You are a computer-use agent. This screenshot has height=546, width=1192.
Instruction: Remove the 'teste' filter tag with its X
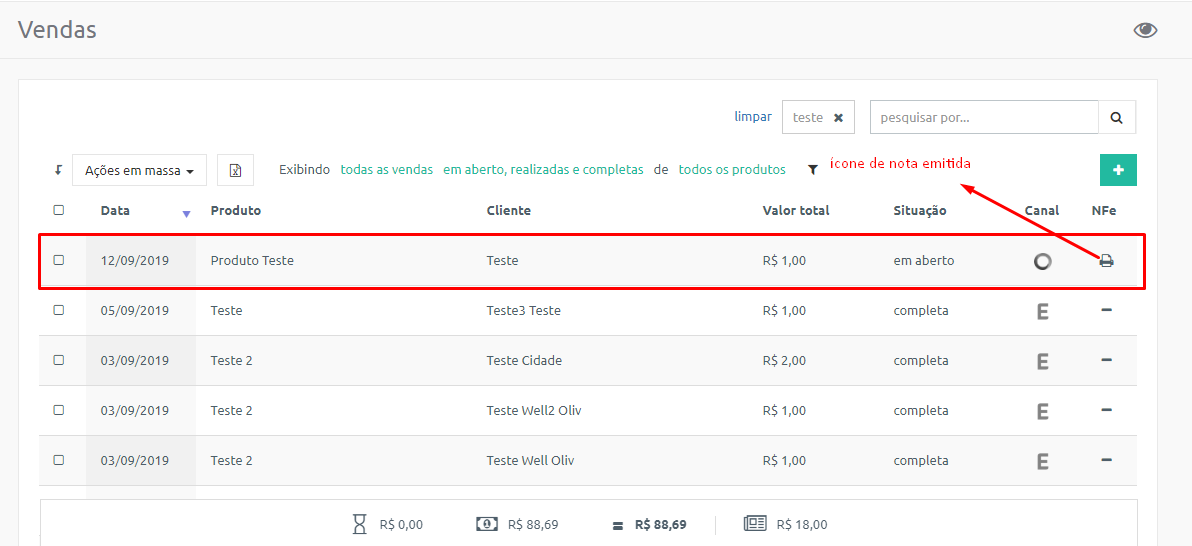[x=839, y=118]
